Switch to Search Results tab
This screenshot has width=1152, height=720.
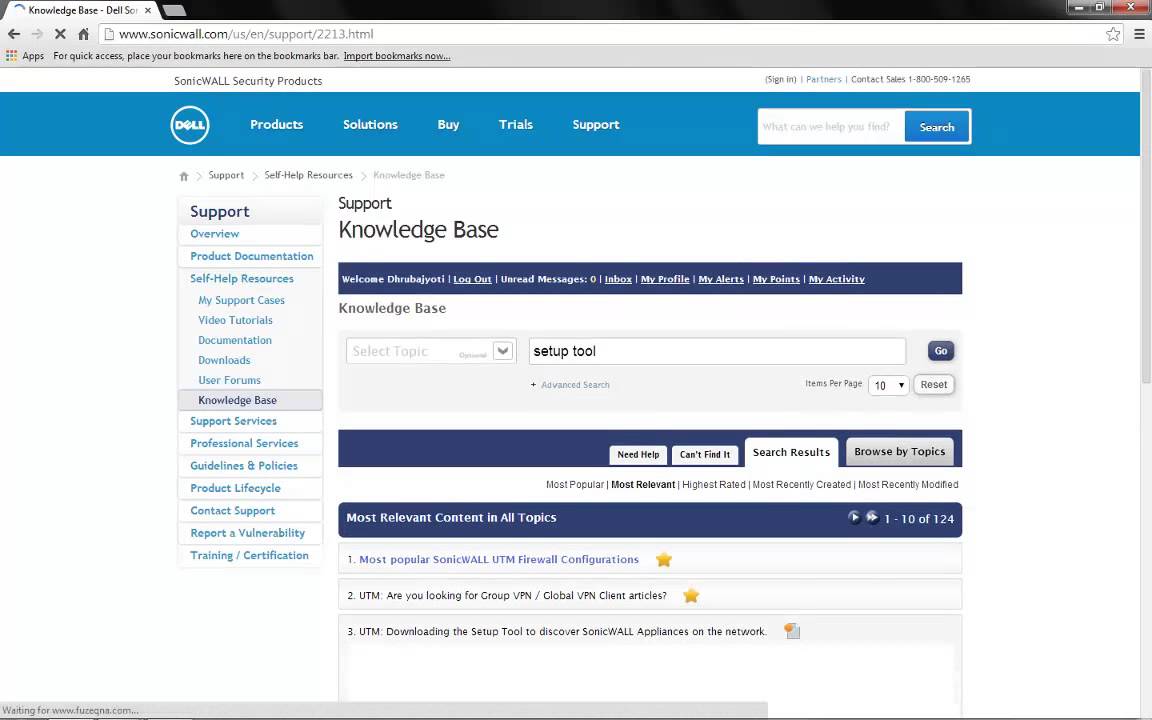(x=791, y=453)
